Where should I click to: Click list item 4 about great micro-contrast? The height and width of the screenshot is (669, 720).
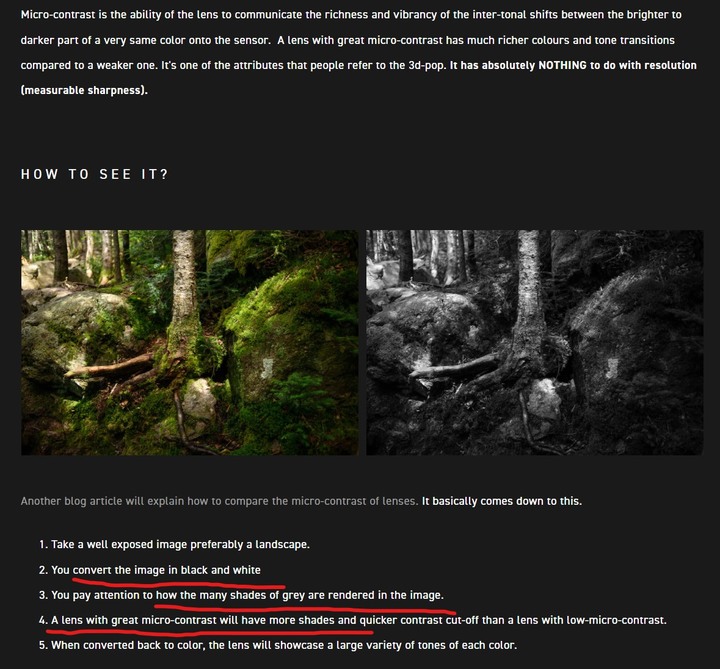(x=353, y=620)
